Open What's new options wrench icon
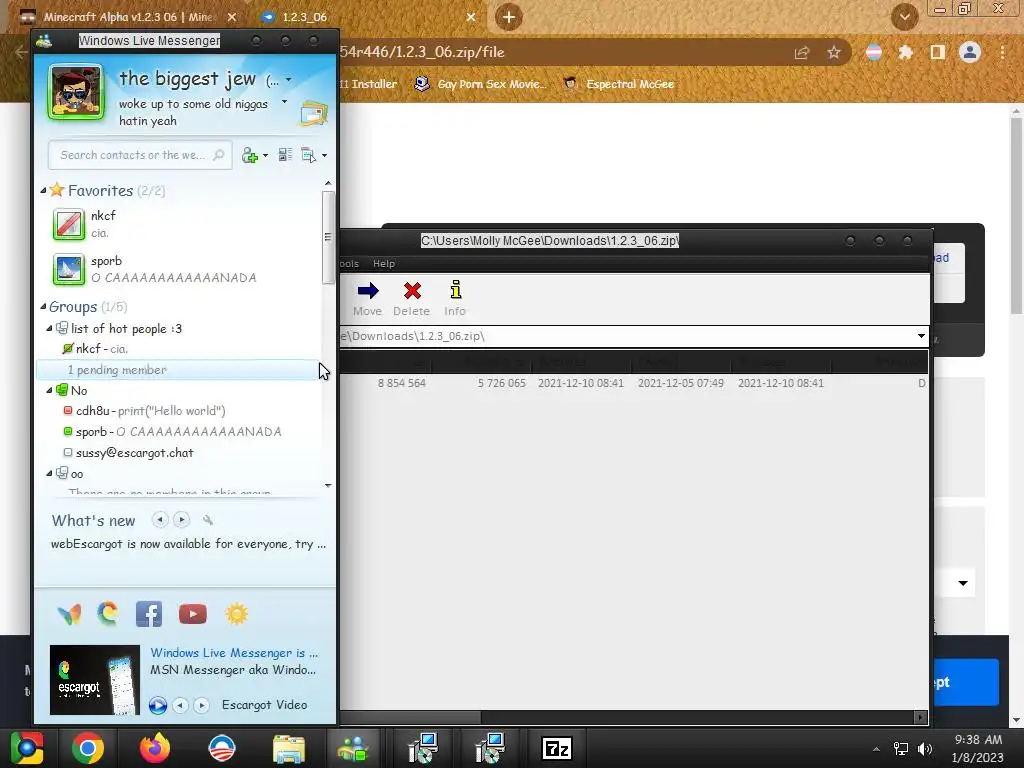1024x768 pixels. click(x=208, y=520)
